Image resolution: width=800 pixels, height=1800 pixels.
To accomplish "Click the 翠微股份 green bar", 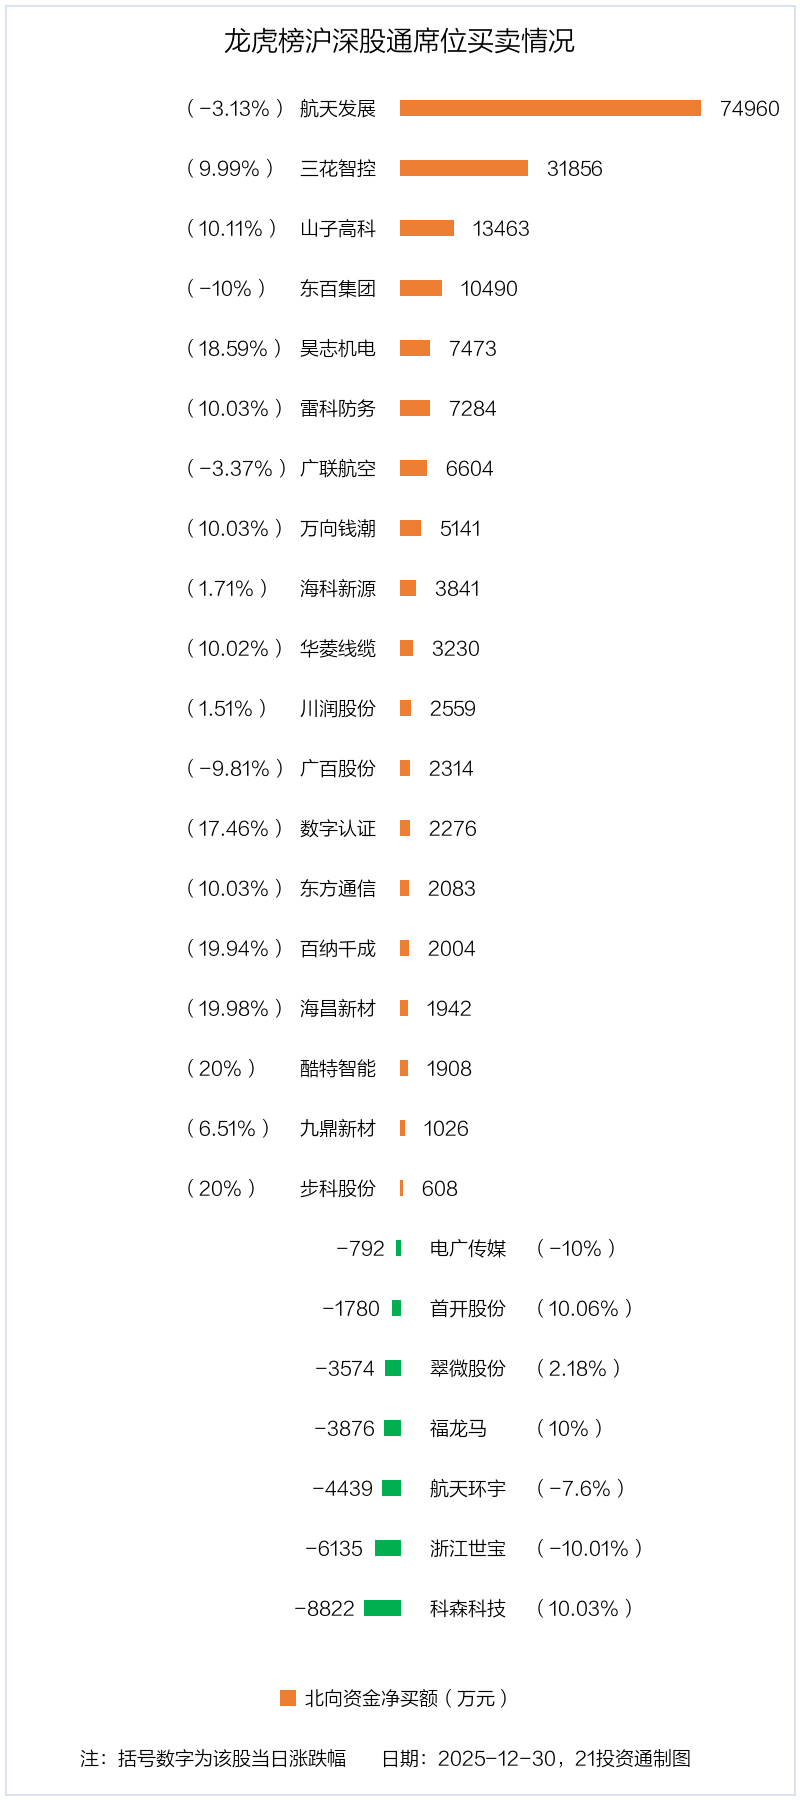I will tap(393, 1368).
